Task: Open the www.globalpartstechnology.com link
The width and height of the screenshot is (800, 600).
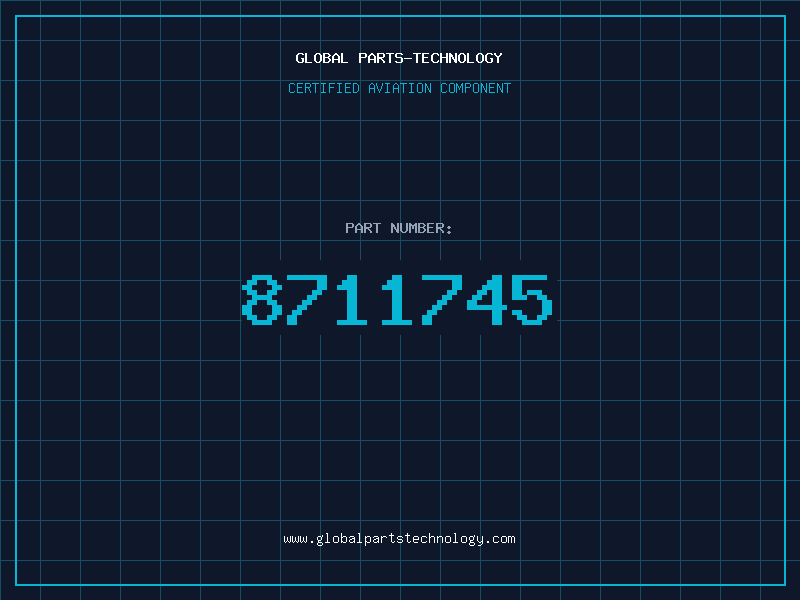Action: (399, 539)
